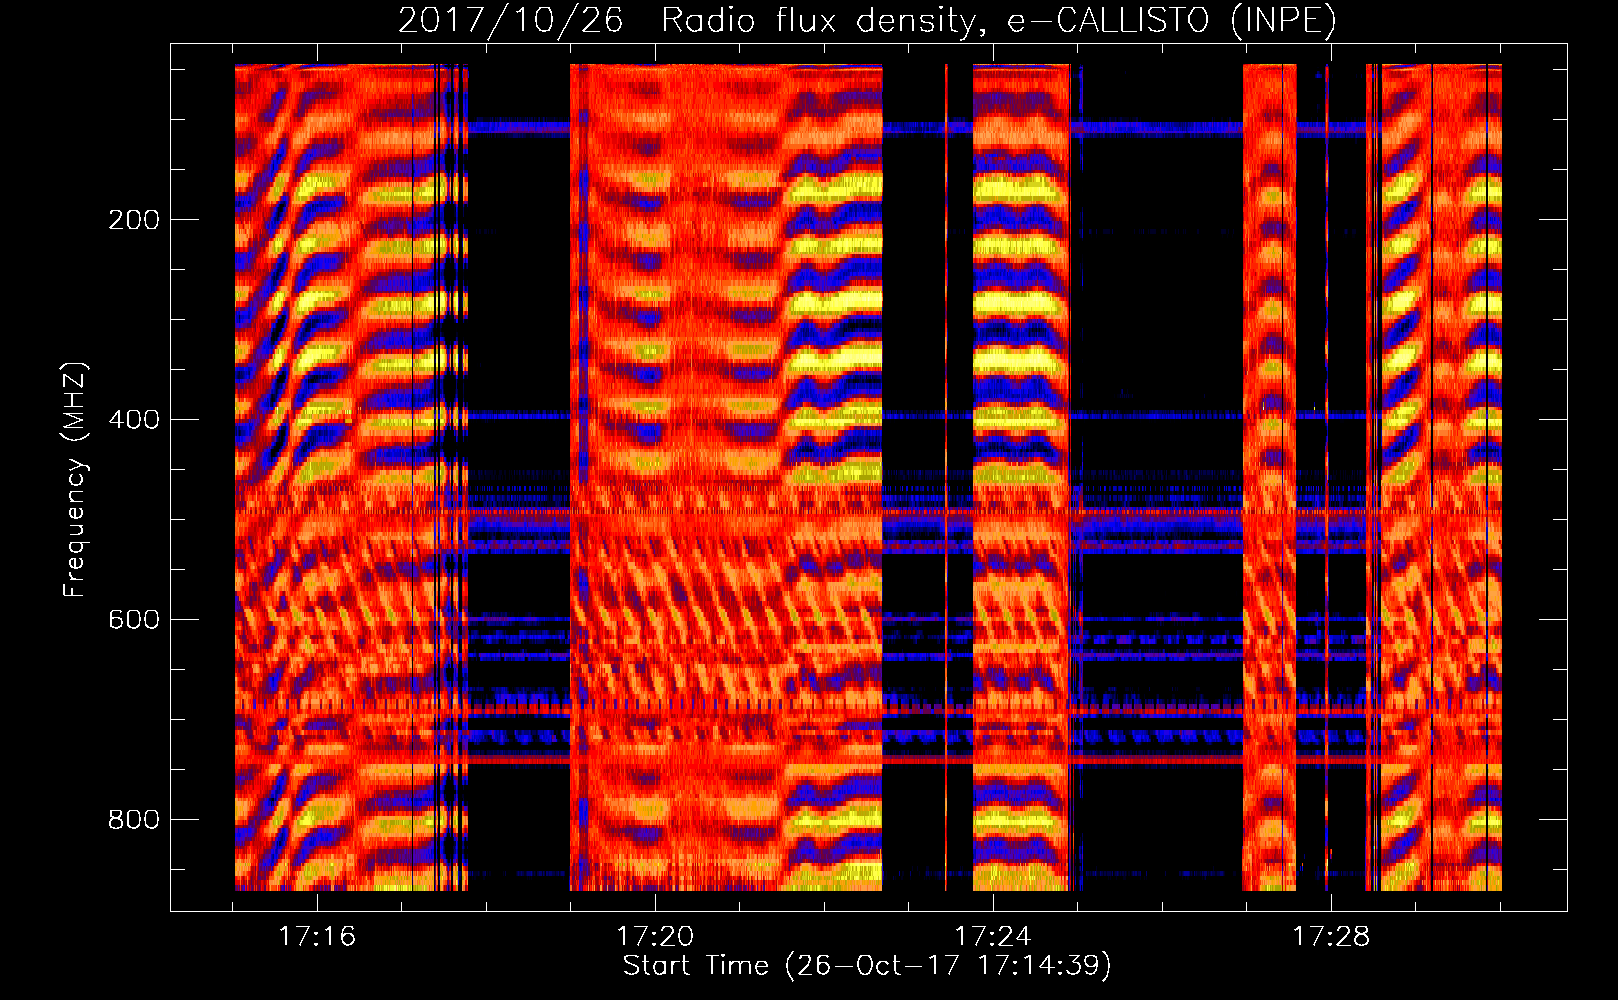Click the "Frequency (MHZ)" axis label

(74, 480)
